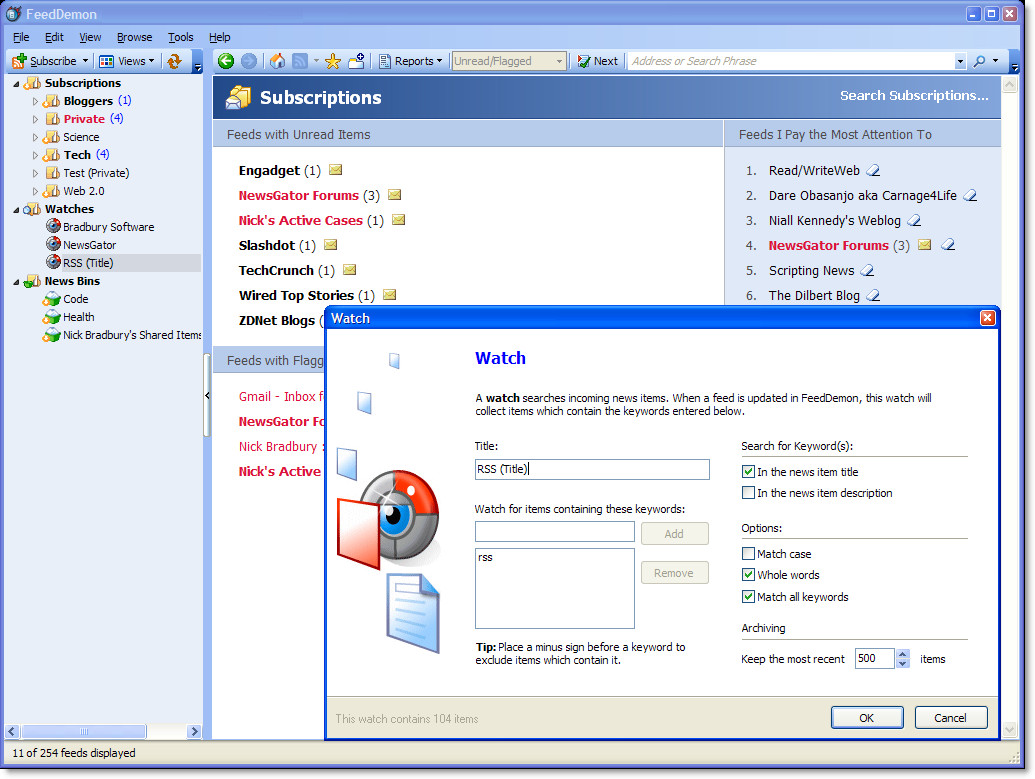Screen dimensions: 1035x779
Task: Click the Address or Search Phrase box
Action: (x=791, y=61)
